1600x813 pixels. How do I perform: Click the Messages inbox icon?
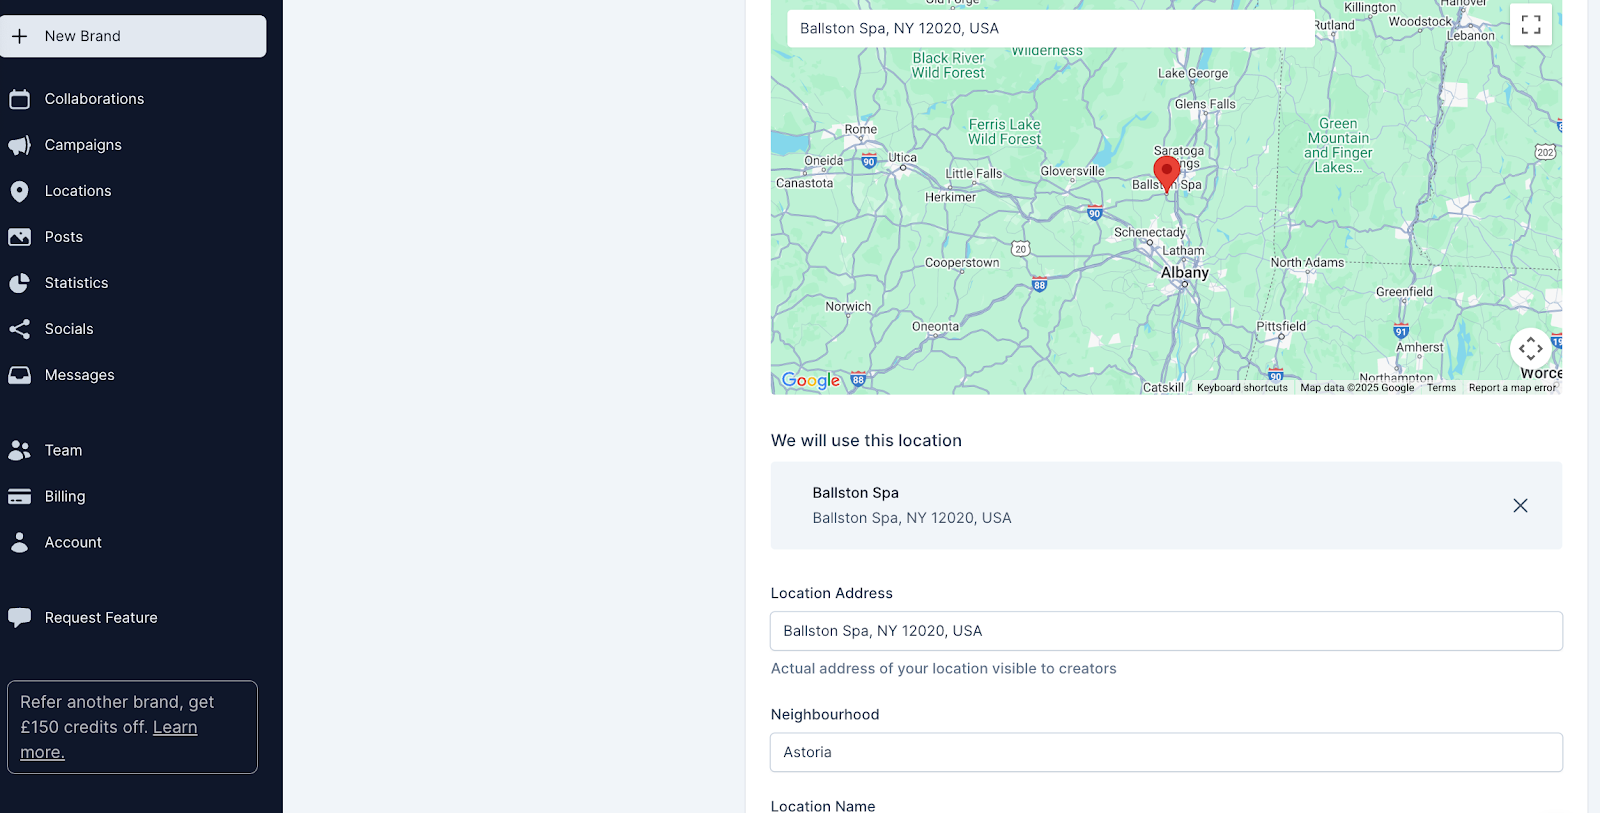pyautogui.click(x=19, y=375)
